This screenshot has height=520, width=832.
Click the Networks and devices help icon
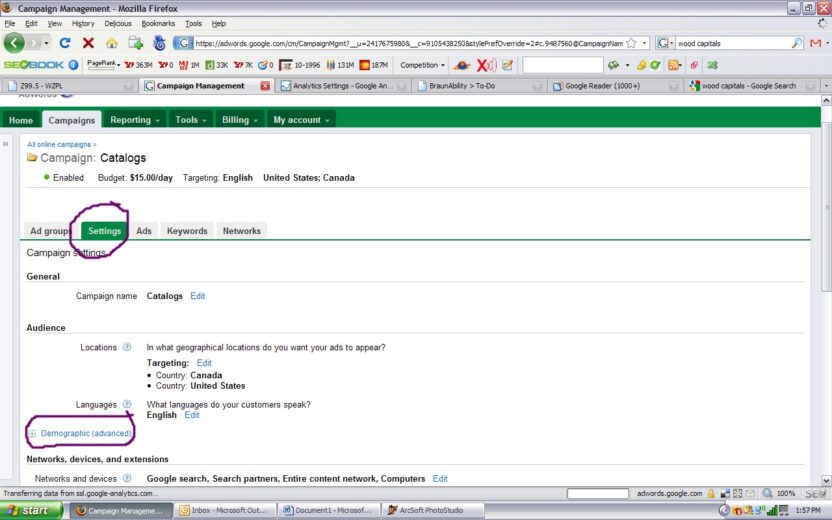127,478
